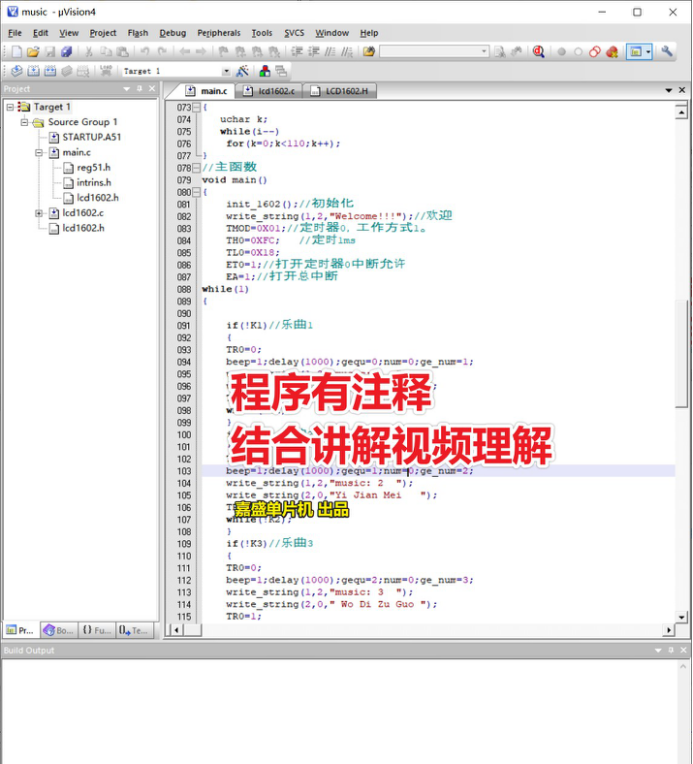Indent selected lines icon
693x764 pixels.
[x=297, y=52]
